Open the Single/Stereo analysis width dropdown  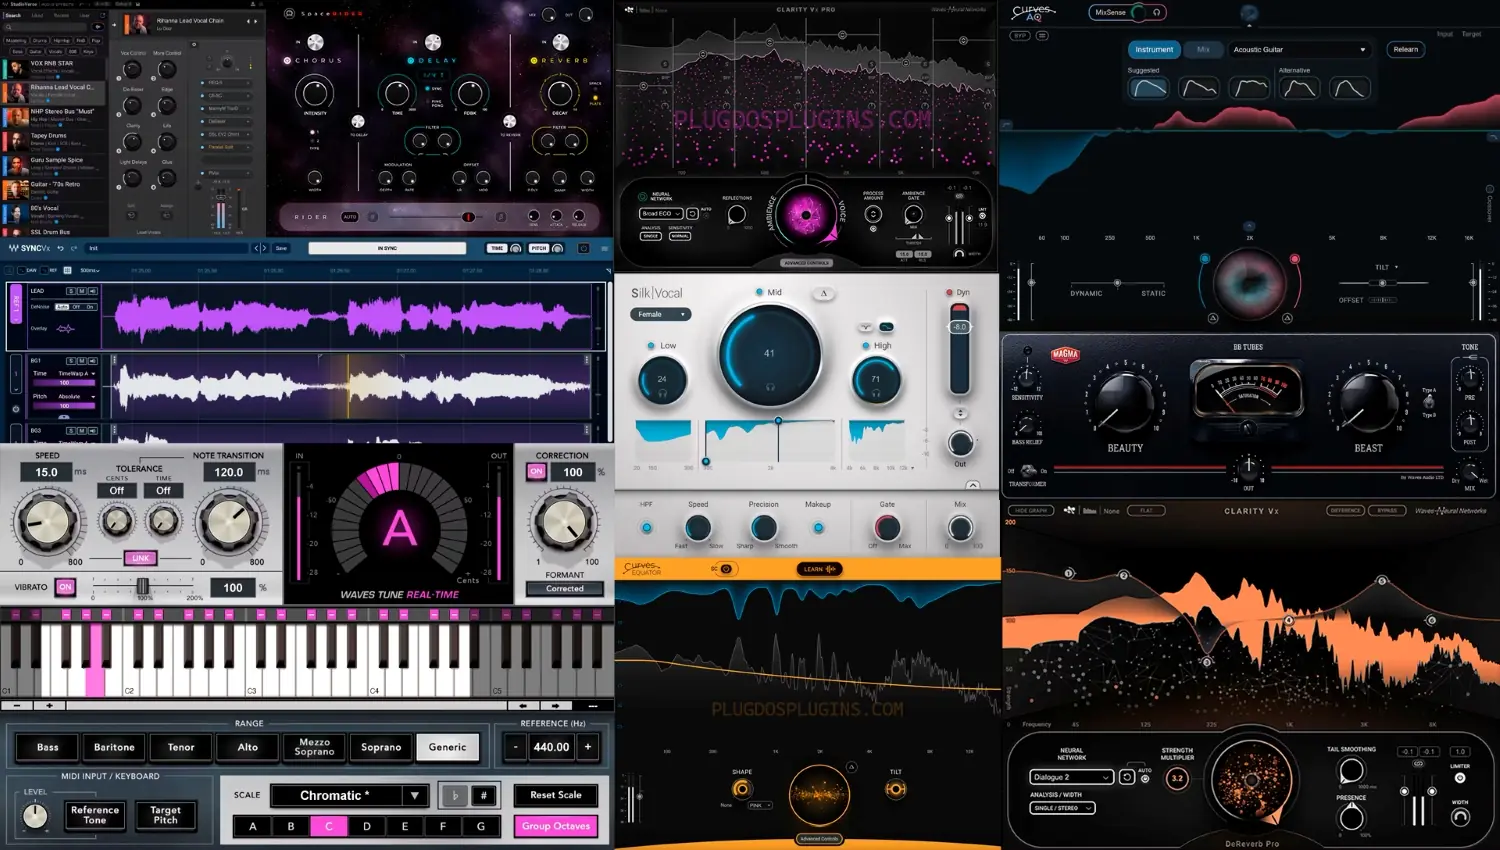click(1062, 808)
